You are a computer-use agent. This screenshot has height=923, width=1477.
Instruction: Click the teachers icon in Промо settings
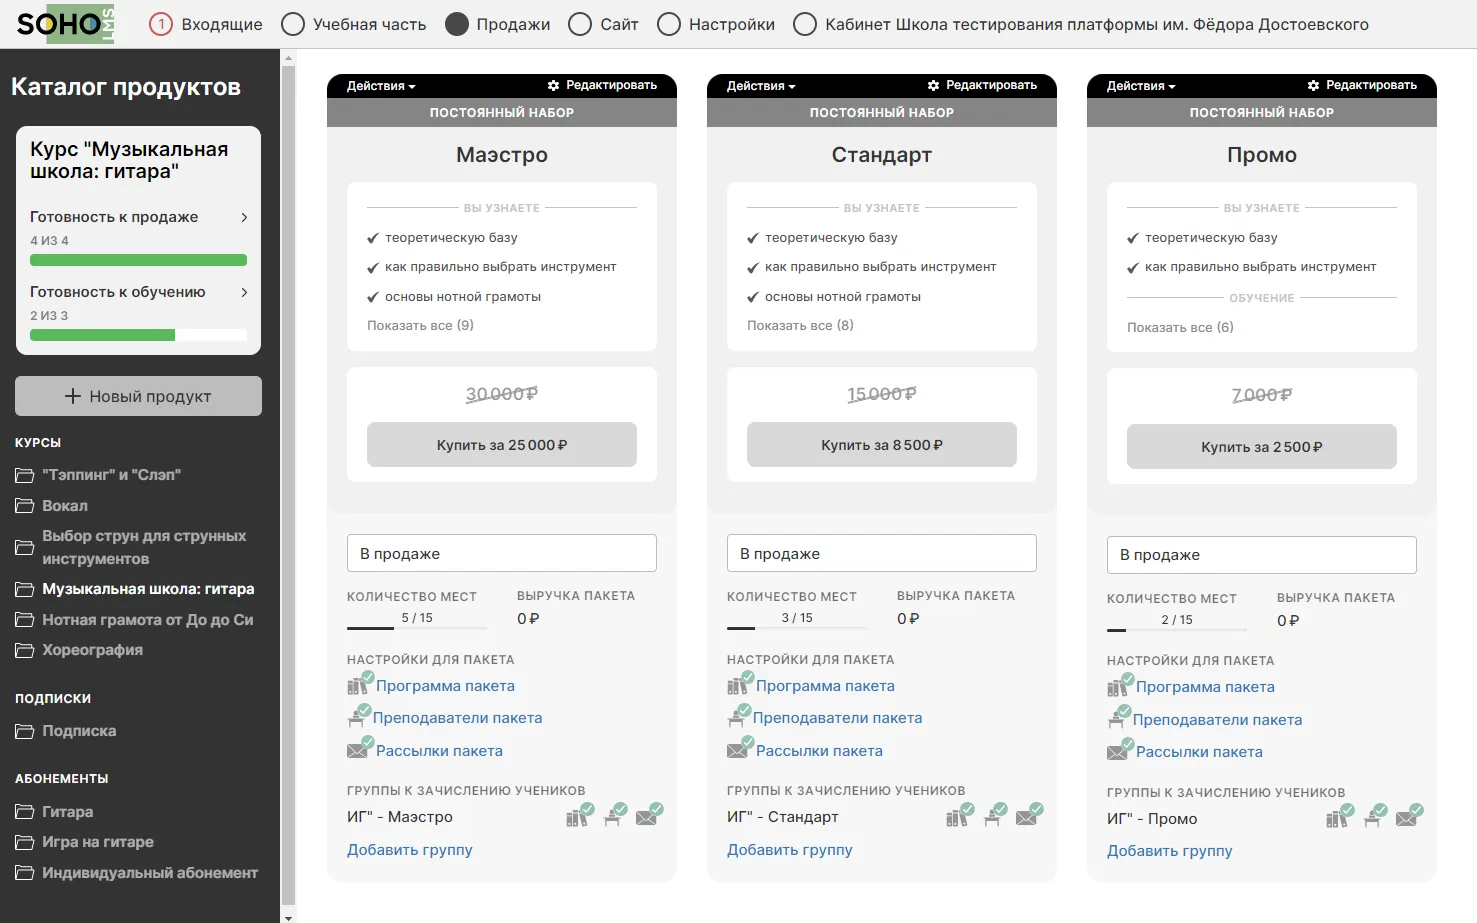(x=1118, y=718)
